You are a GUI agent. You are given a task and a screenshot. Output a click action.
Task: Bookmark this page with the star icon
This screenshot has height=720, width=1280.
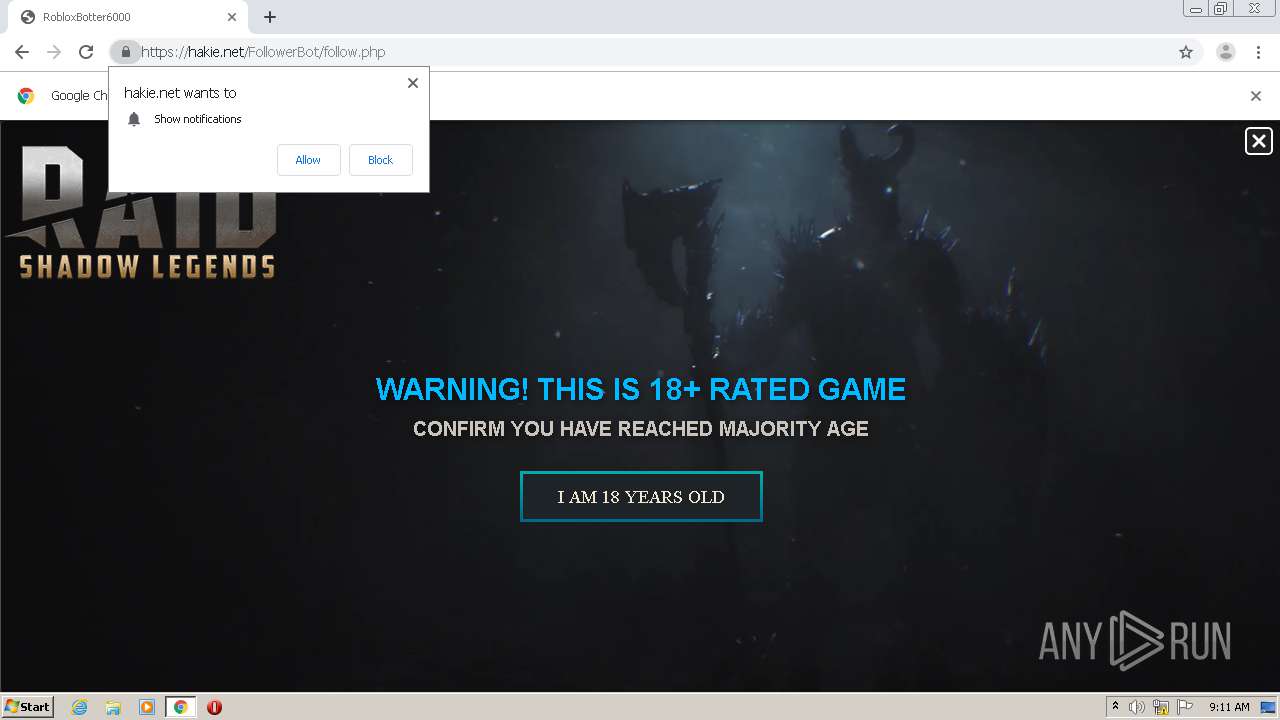(x=1186, y=52)
